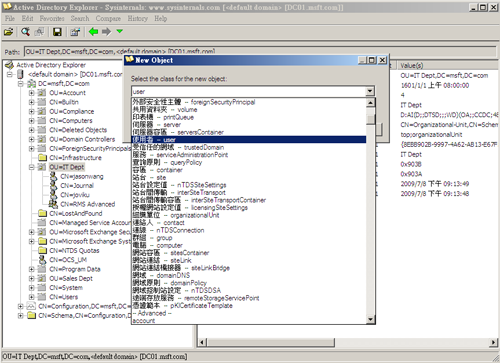
Task: Click the Forward arrow toolbar icon
Action: point(106,32)
